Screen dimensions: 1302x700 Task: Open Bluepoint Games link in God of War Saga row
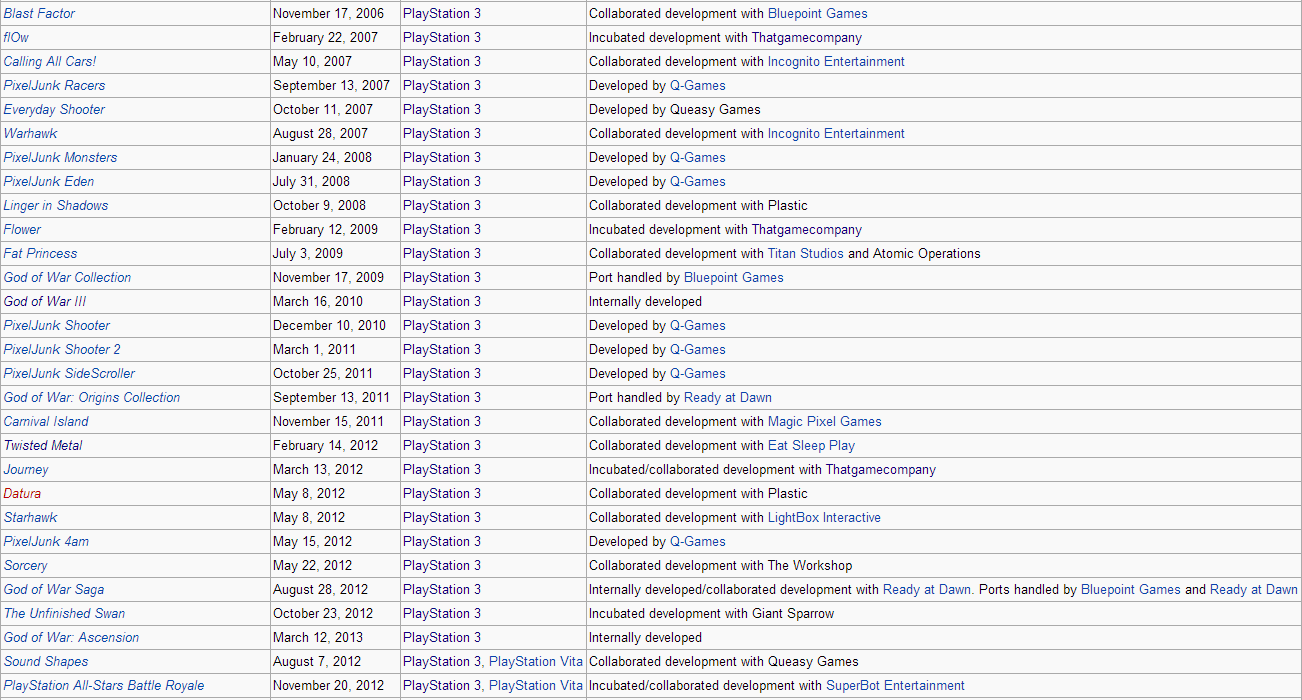(1131, 589)
